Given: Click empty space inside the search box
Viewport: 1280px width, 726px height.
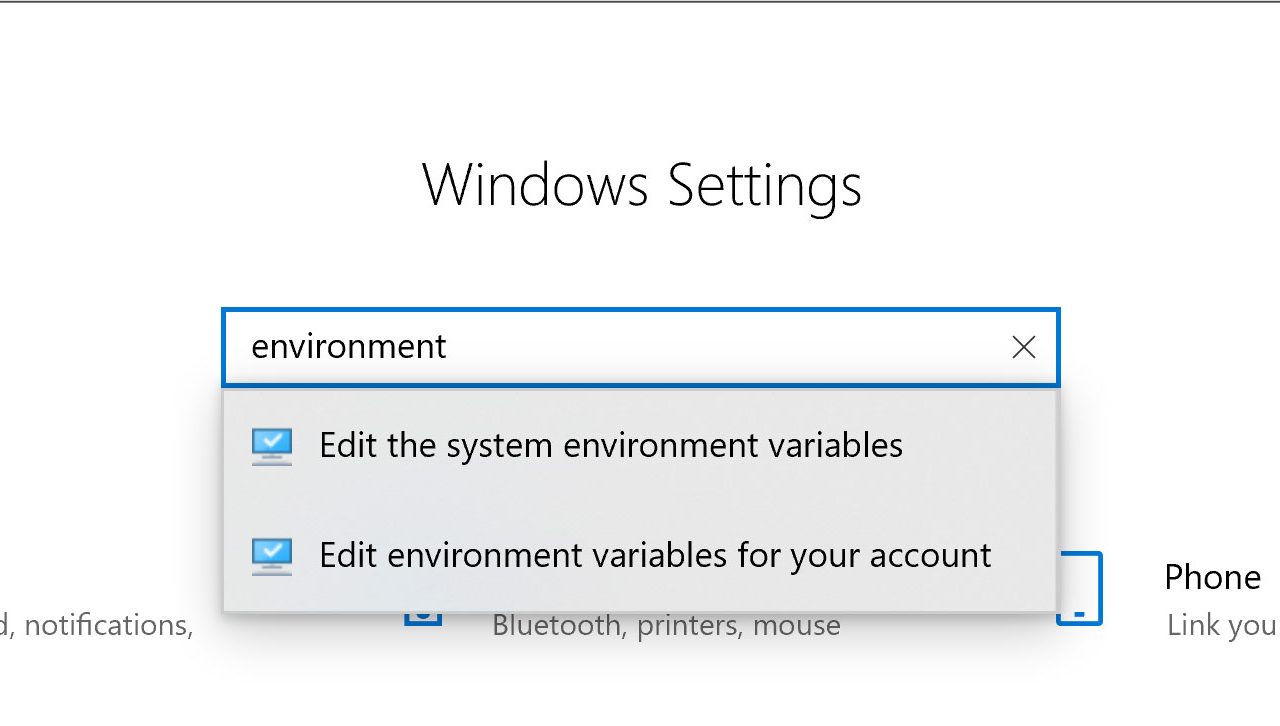Looking at the screenshot, I should point(720,347).
